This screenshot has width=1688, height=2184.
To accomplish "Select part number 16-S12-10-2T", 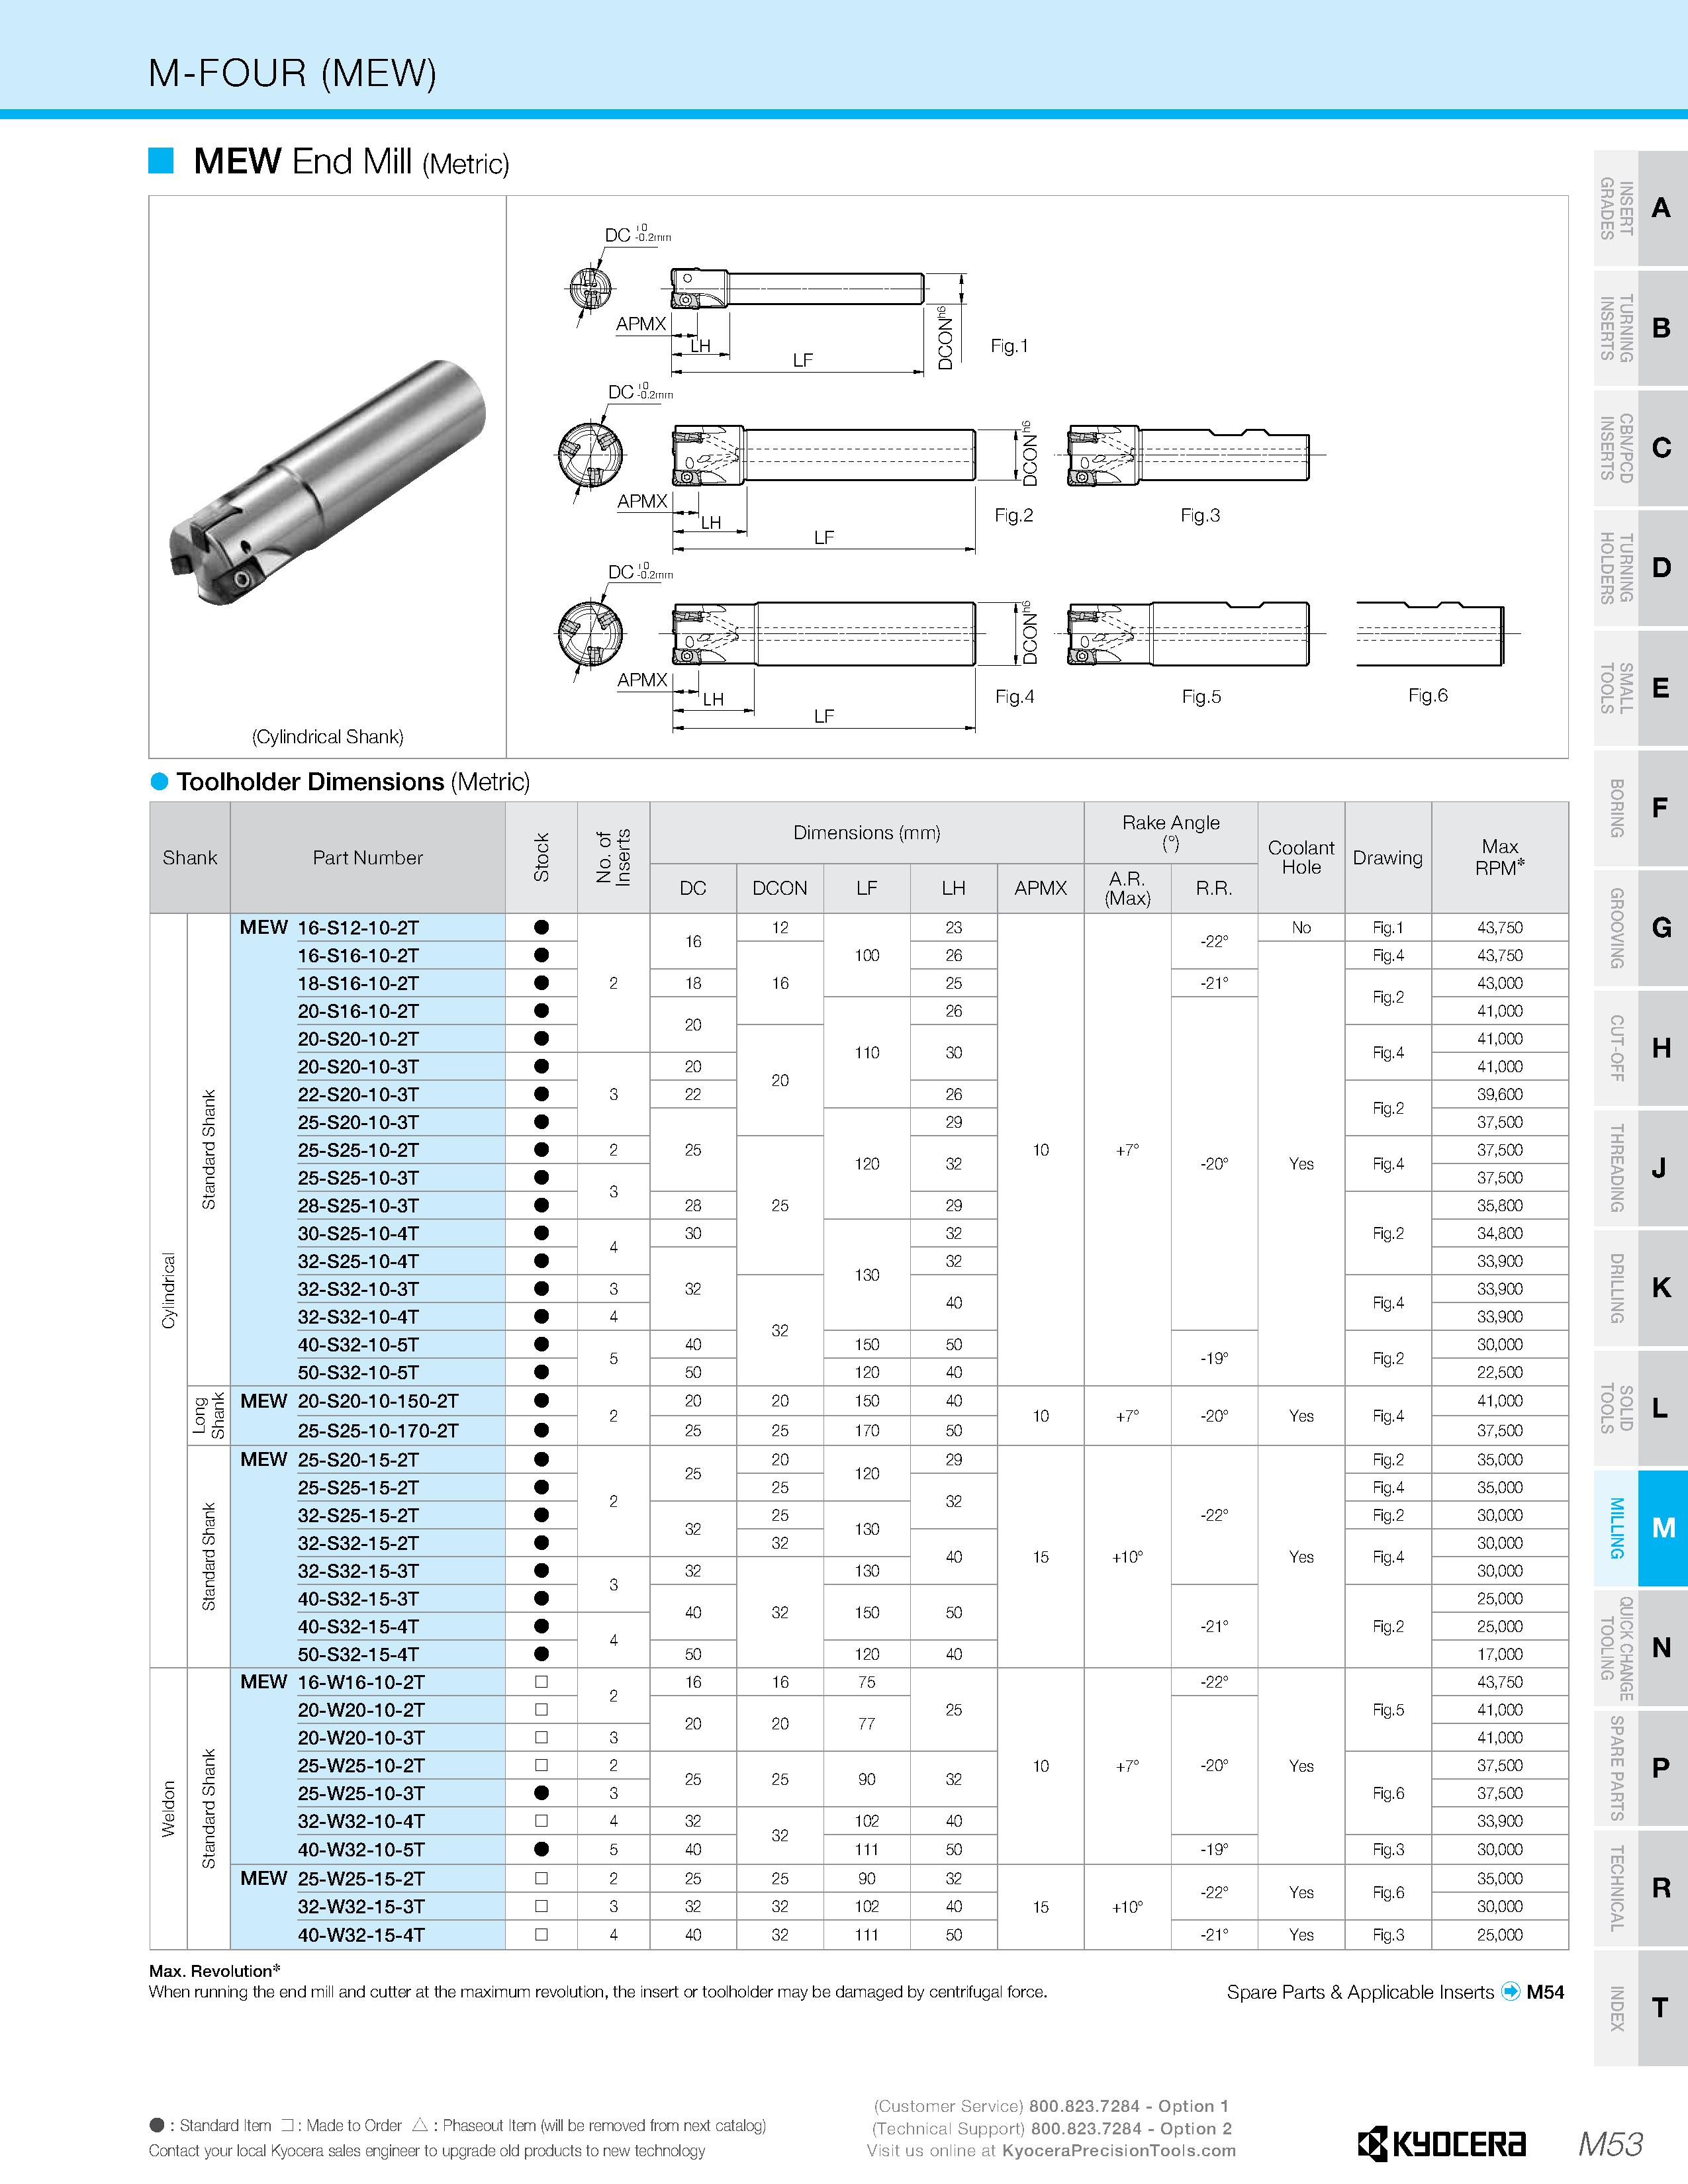I will coord(358,927).
